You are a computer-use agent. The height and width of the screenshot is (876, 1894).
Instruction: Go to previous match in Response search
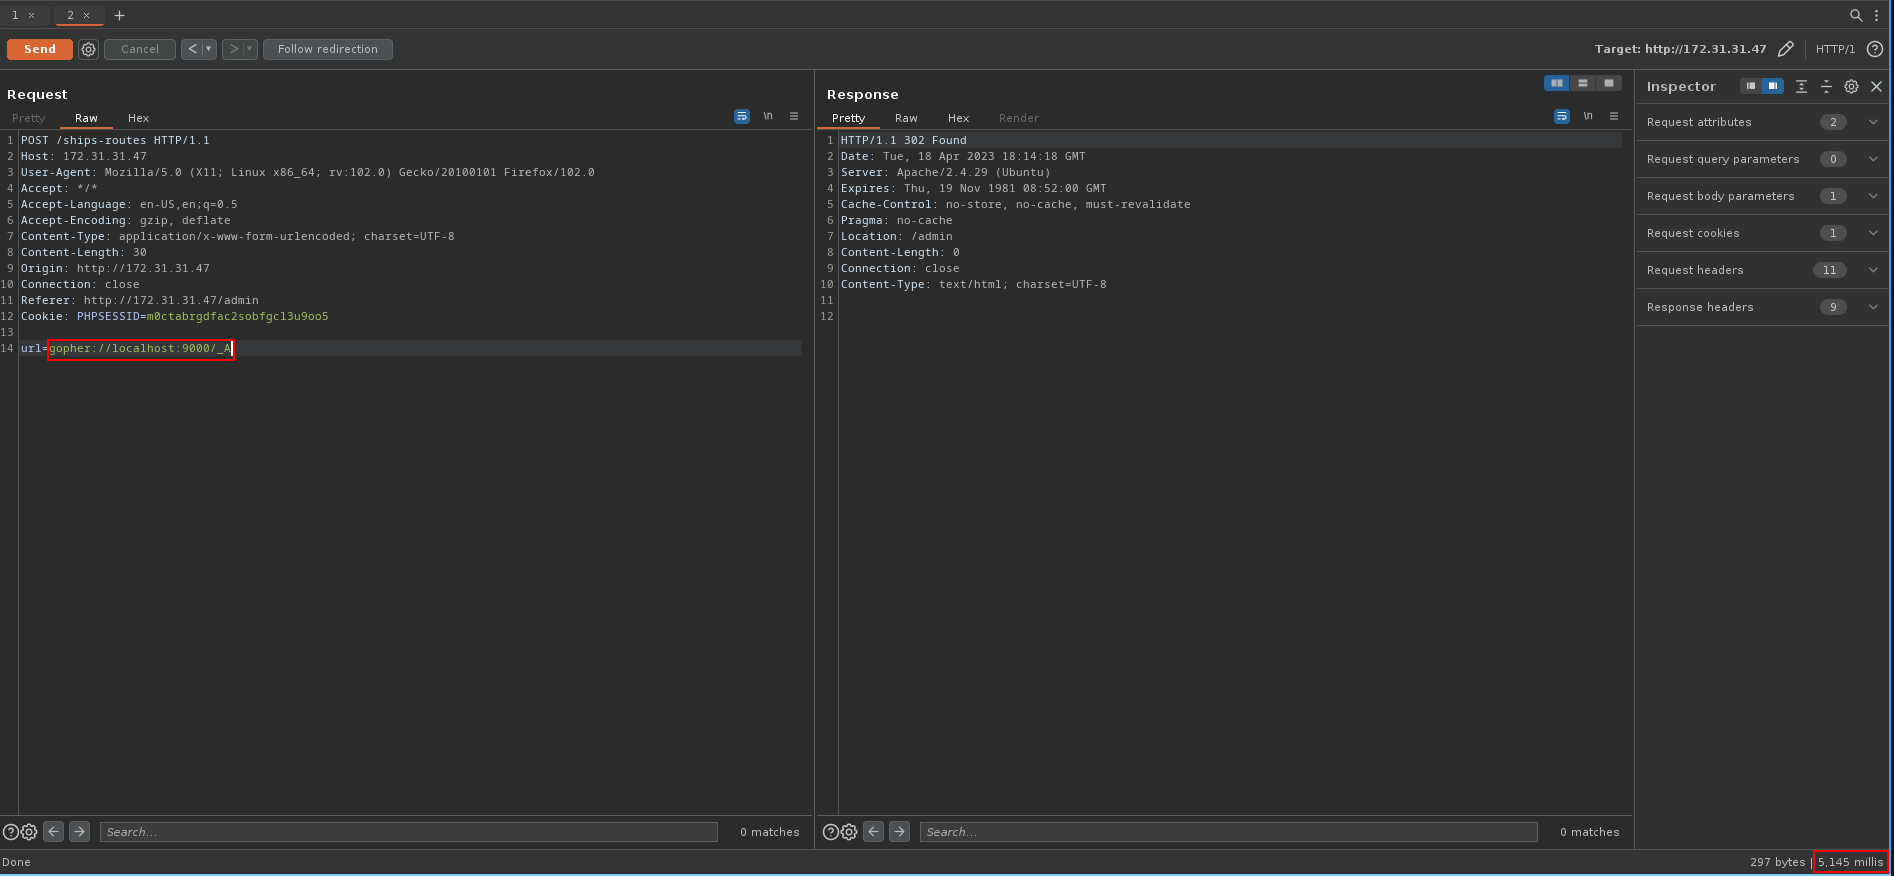coord(873,832)
